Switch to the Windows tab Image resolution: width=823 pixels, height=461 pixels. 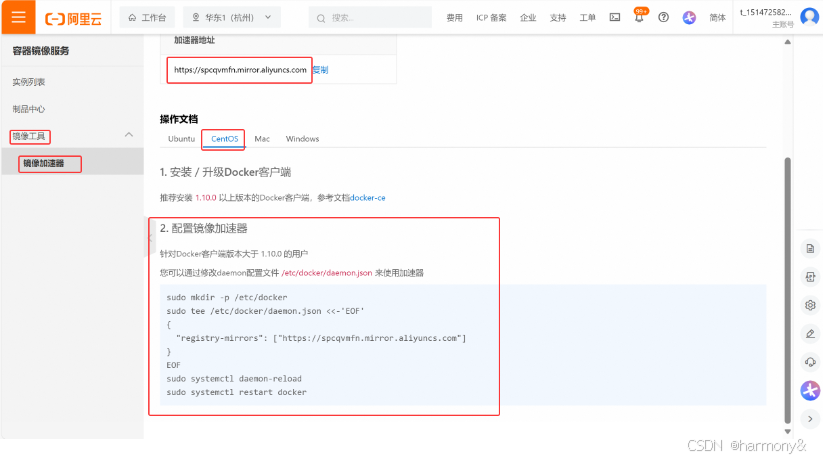pyautogui.click(x=302, y=139)
